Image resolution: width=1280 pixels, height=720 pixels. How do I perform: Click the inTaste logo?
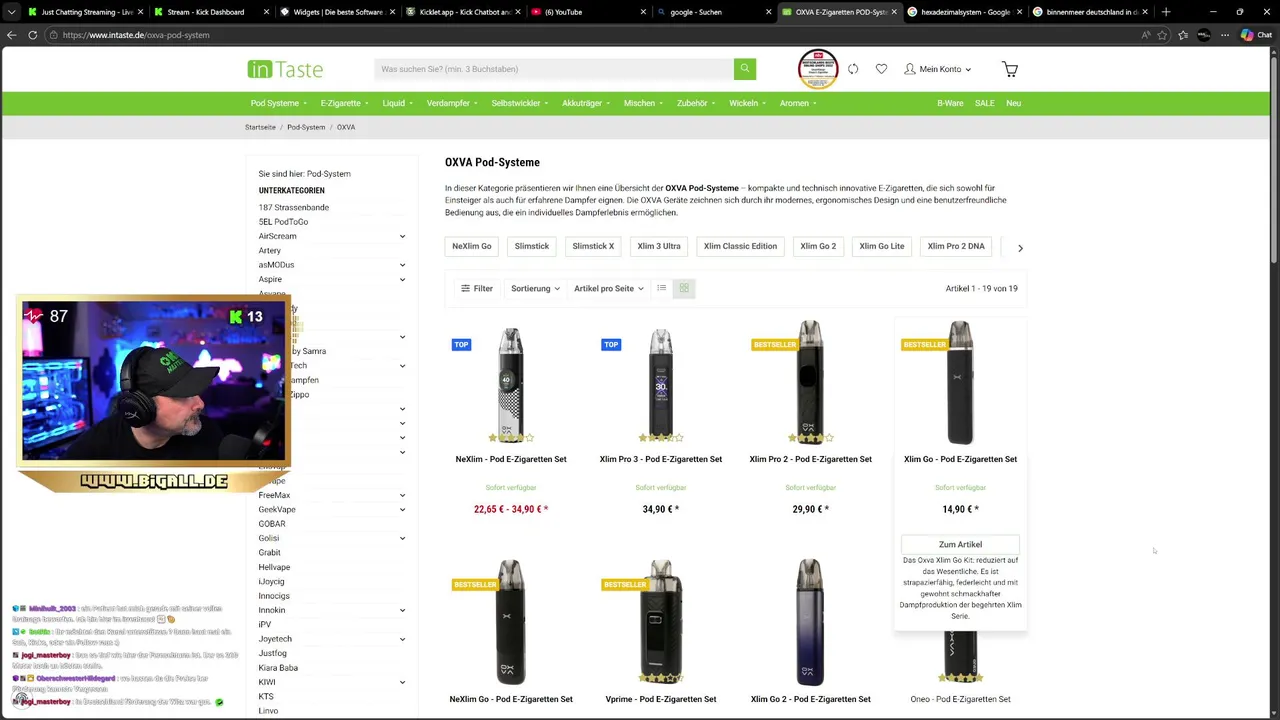click(x=285, y=69)
